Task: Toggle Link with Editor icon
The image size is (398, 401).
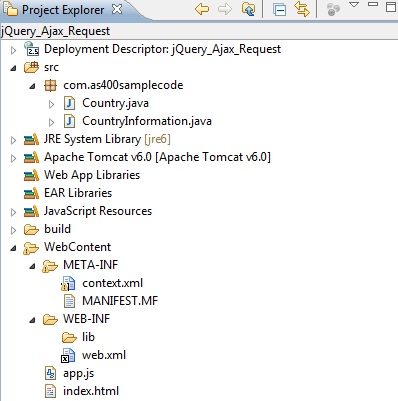Action: coord(302,9)
